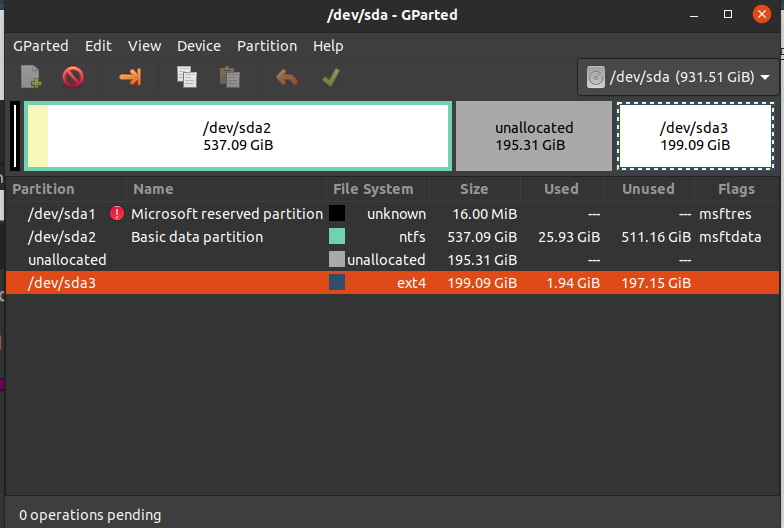Open the /dev/sda device selector dropdown
784x528 pixels.
[x=678, y=77]
